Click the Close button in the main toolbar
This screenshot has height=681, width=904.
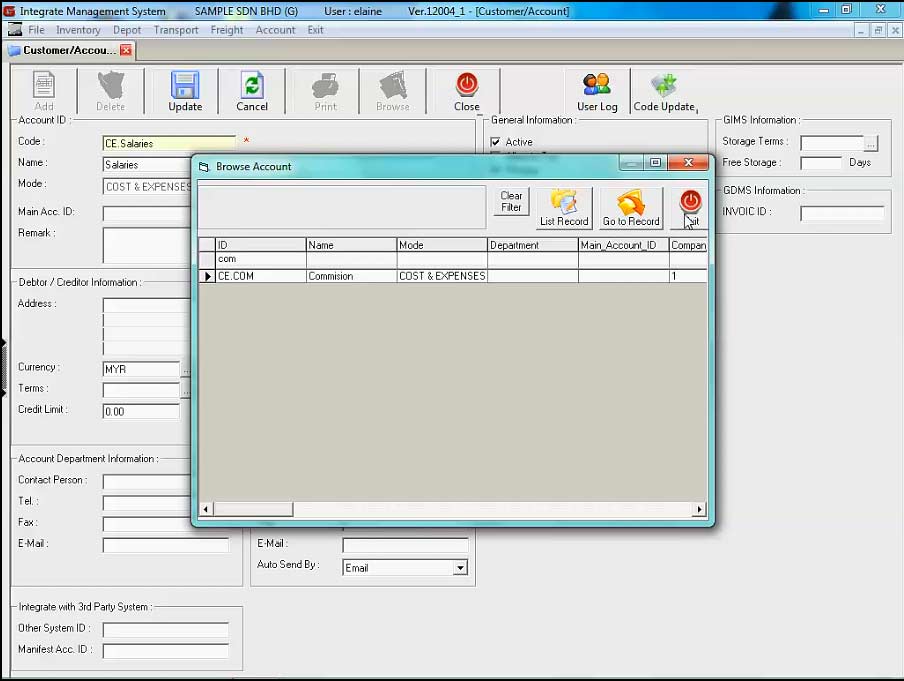point(466,91)
